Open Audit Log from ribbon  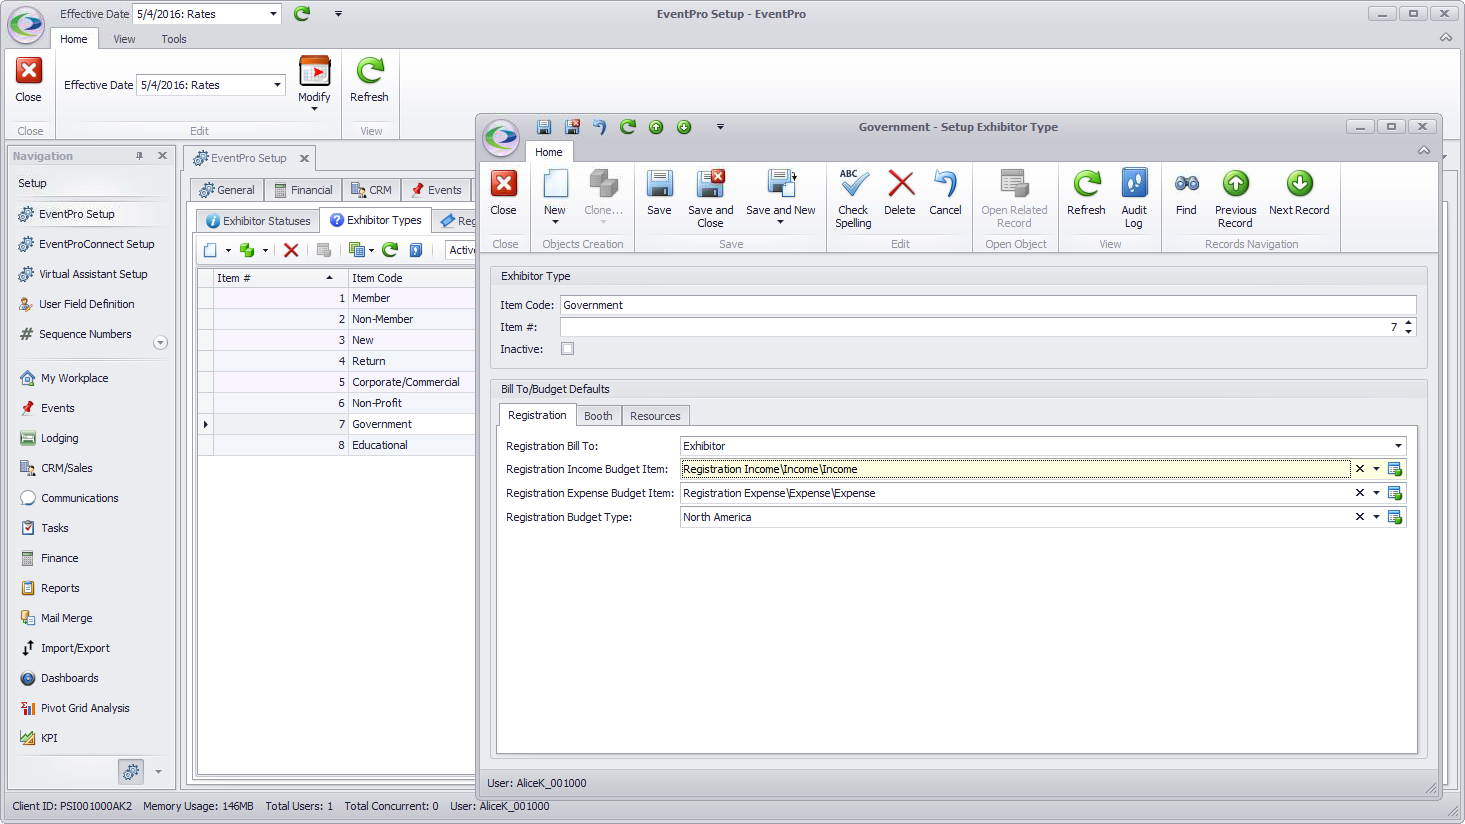click(x=1134, y=198)
